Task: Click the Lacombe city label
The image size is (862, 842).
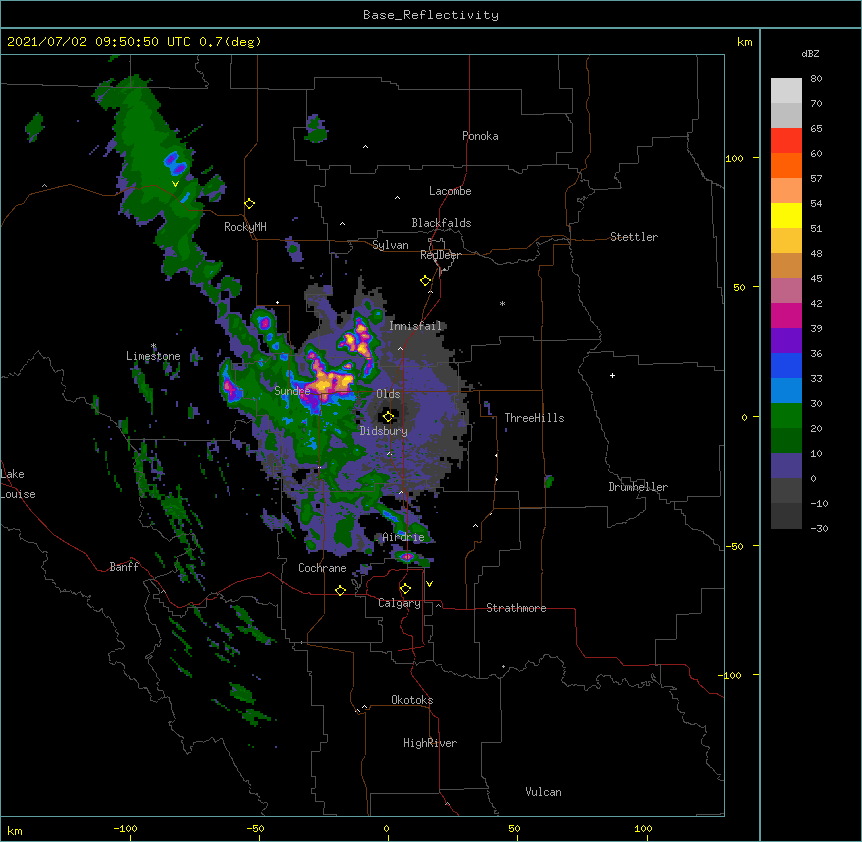Action: pos(450,191)
